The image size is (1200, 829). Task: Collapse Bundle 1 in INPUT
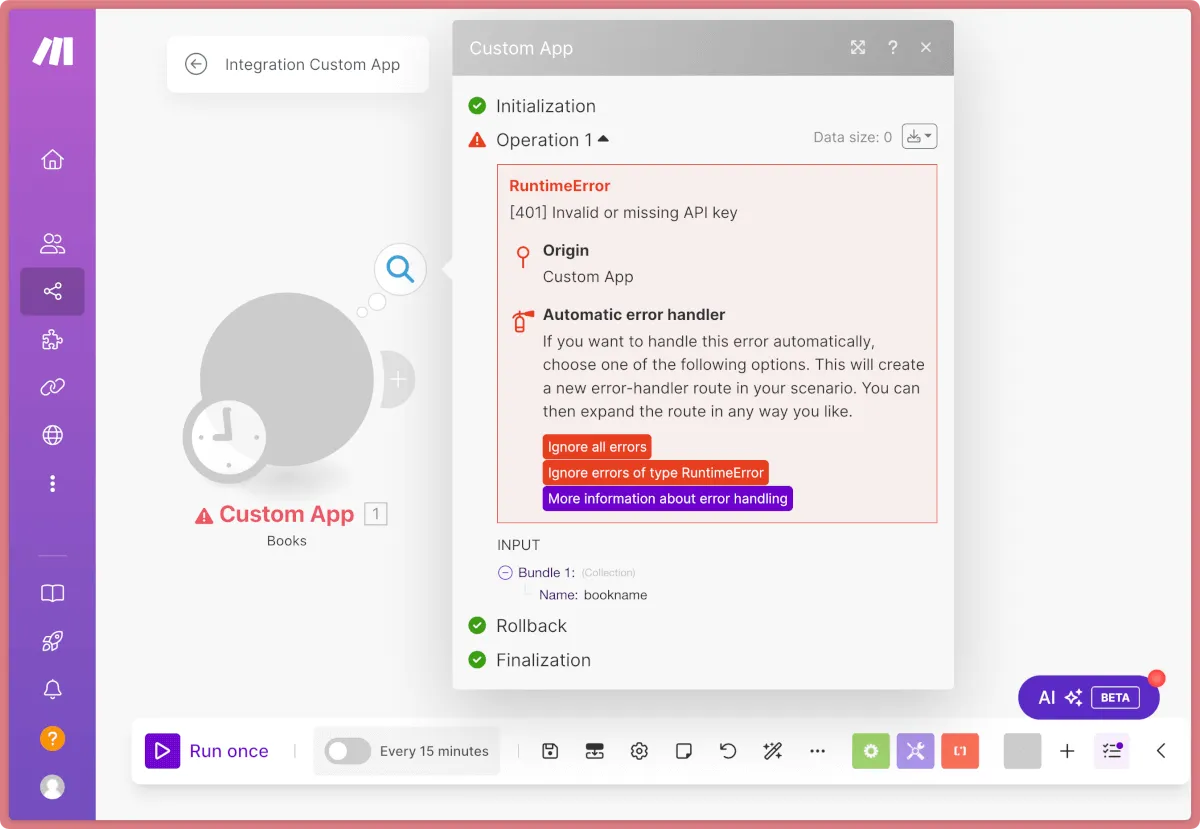(505, 573)
